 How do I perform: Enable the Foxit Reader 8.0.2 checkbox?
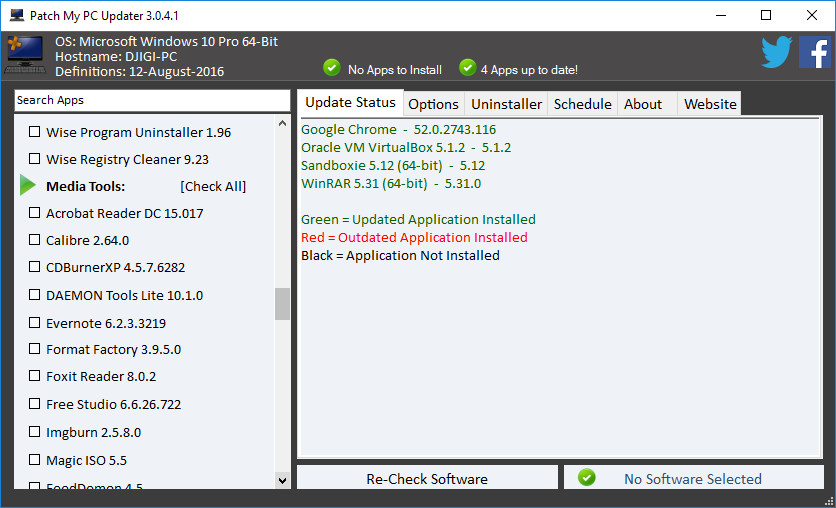click(x=35, y=376)
